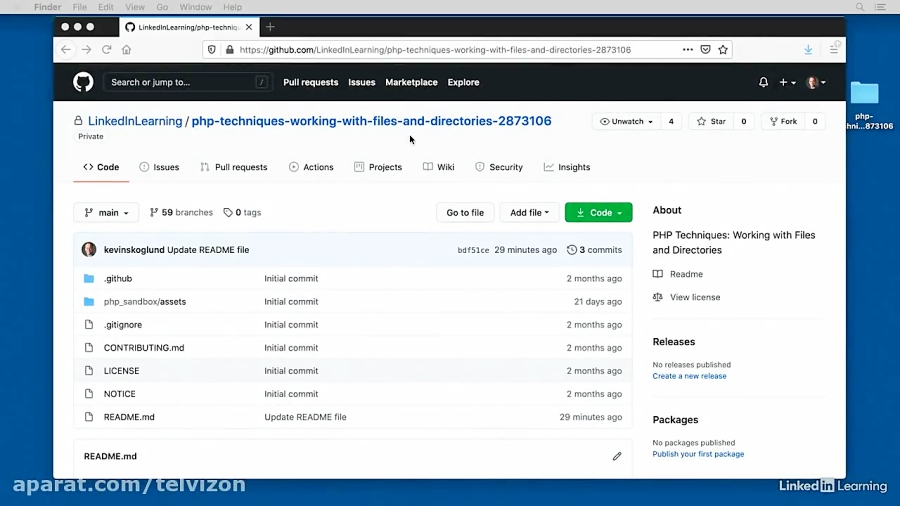Viewport: 900px width, 506px height.
Task: Open the notifications bell
Action: 763,82
